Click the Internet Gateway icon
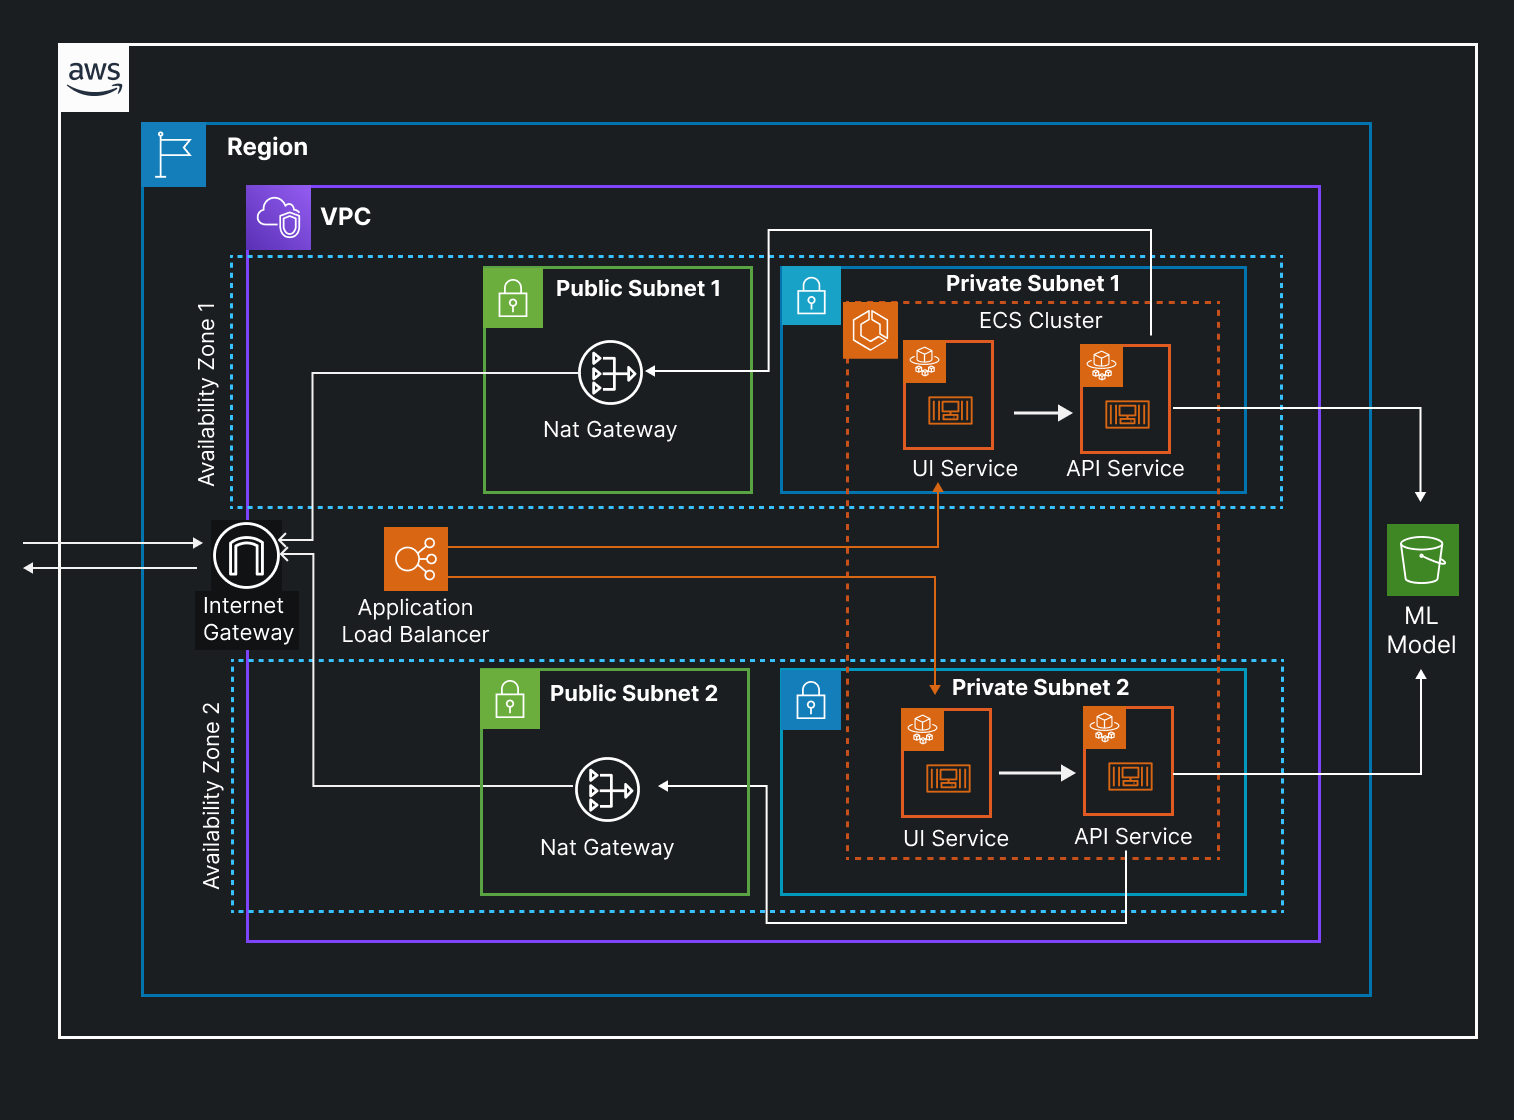This screenshot has width=1514, height=1120. click(246, 553)
